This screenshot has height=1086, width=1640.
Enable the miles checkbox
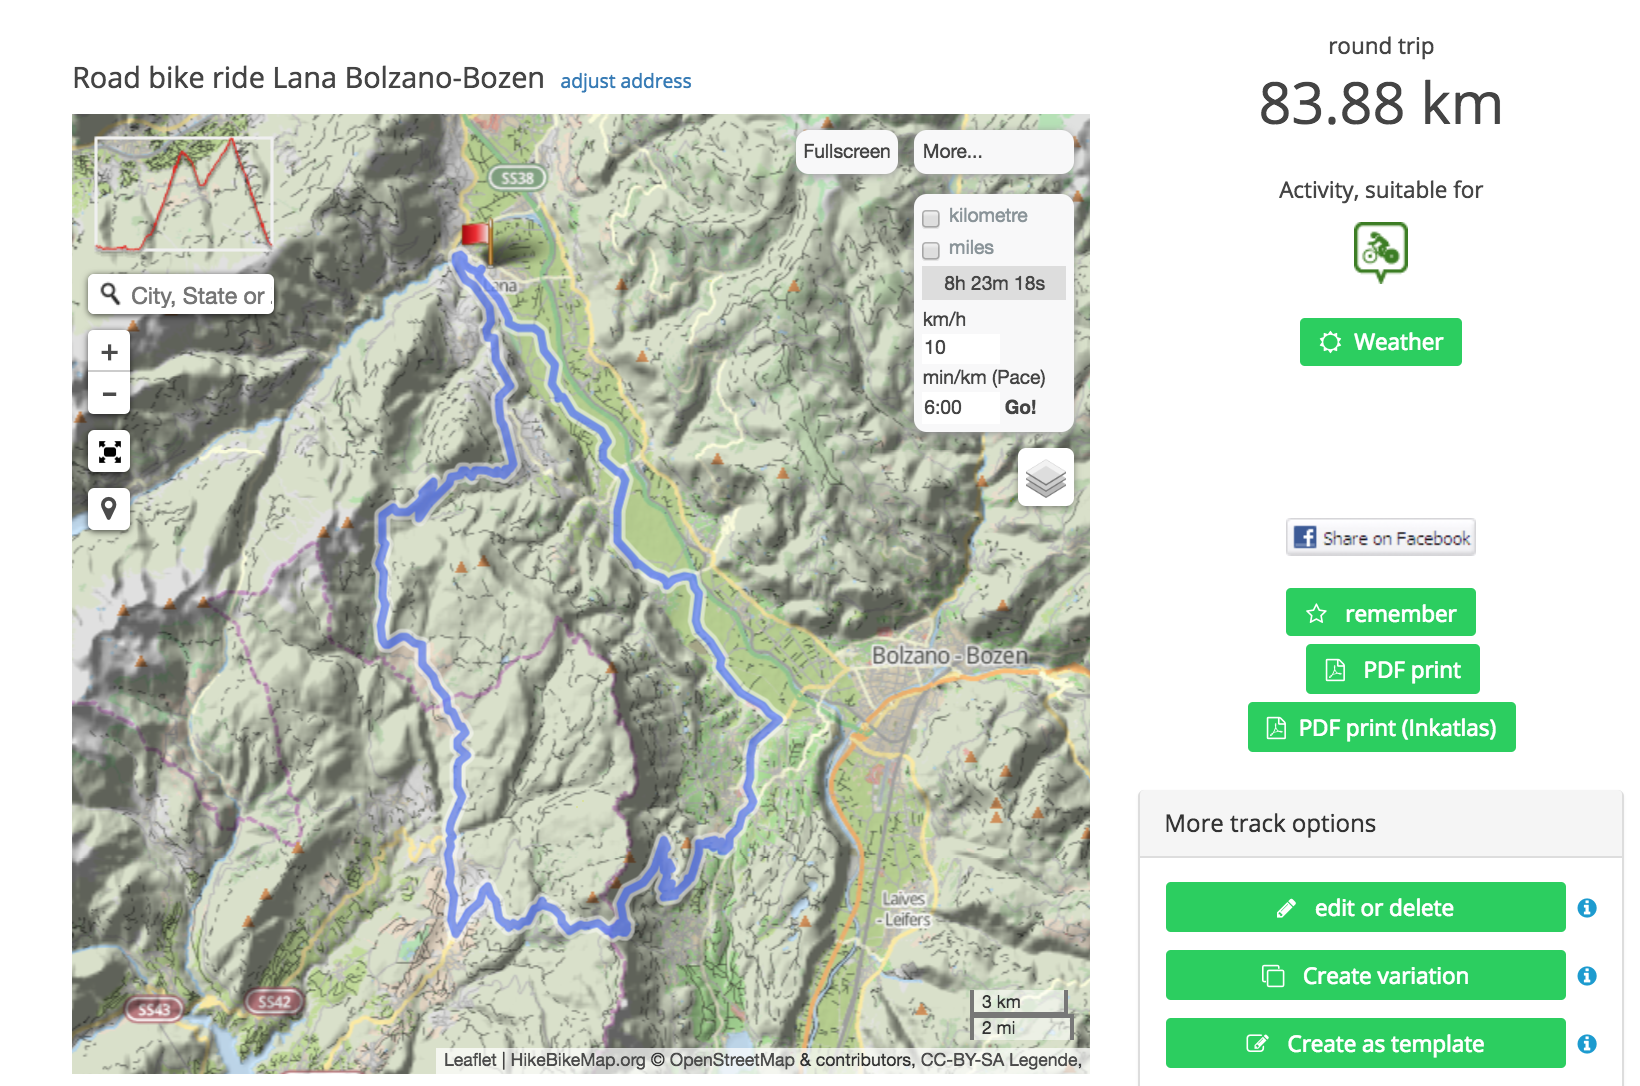[931, 250]
